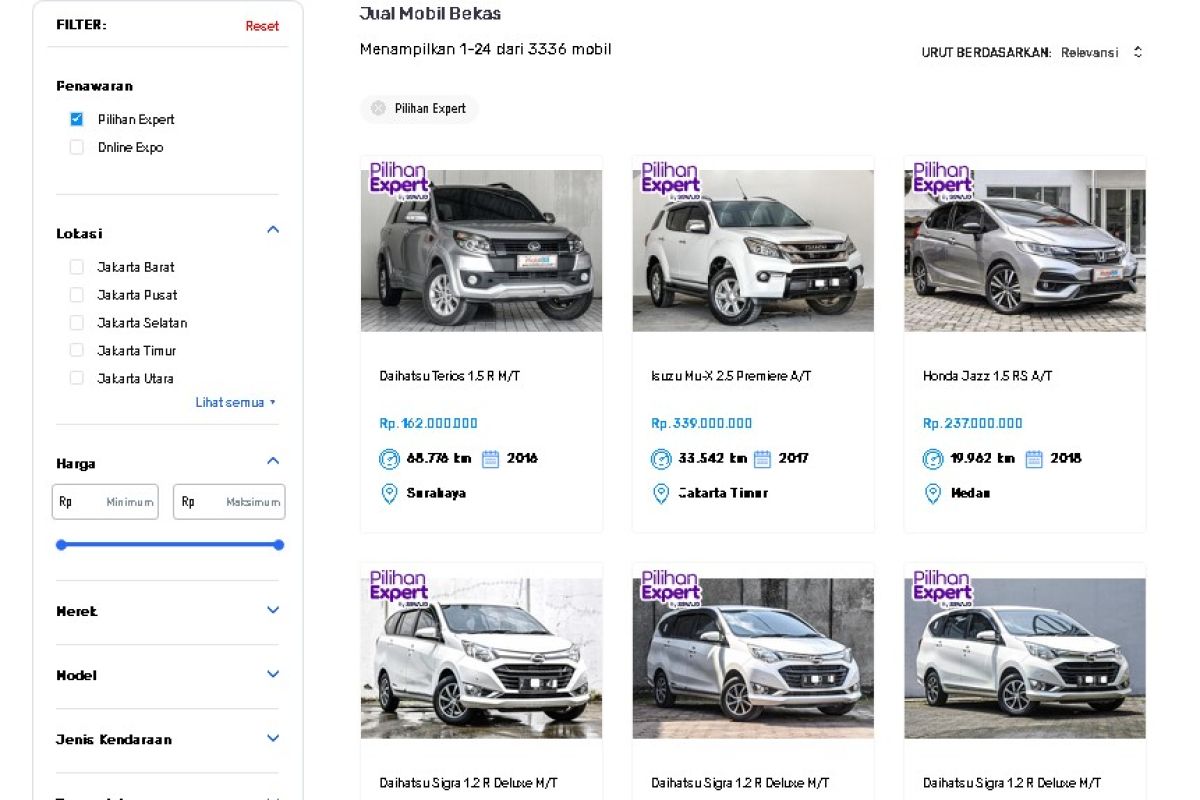Click Pilihan Expert badge on Honda Jazz photo
1200x800 pixels.
click(x=943, y=180)
